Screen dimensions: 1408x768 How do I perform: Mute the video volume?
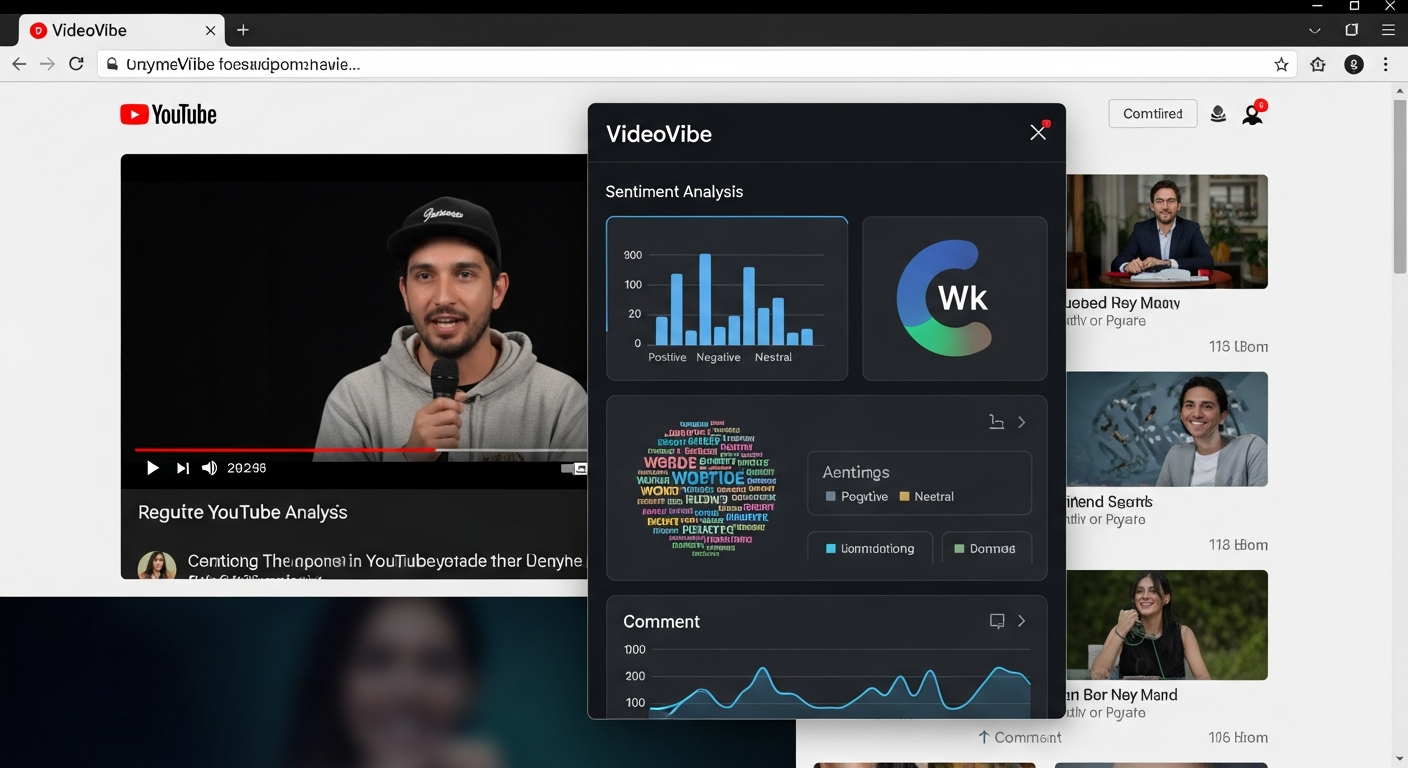[209, 468]
